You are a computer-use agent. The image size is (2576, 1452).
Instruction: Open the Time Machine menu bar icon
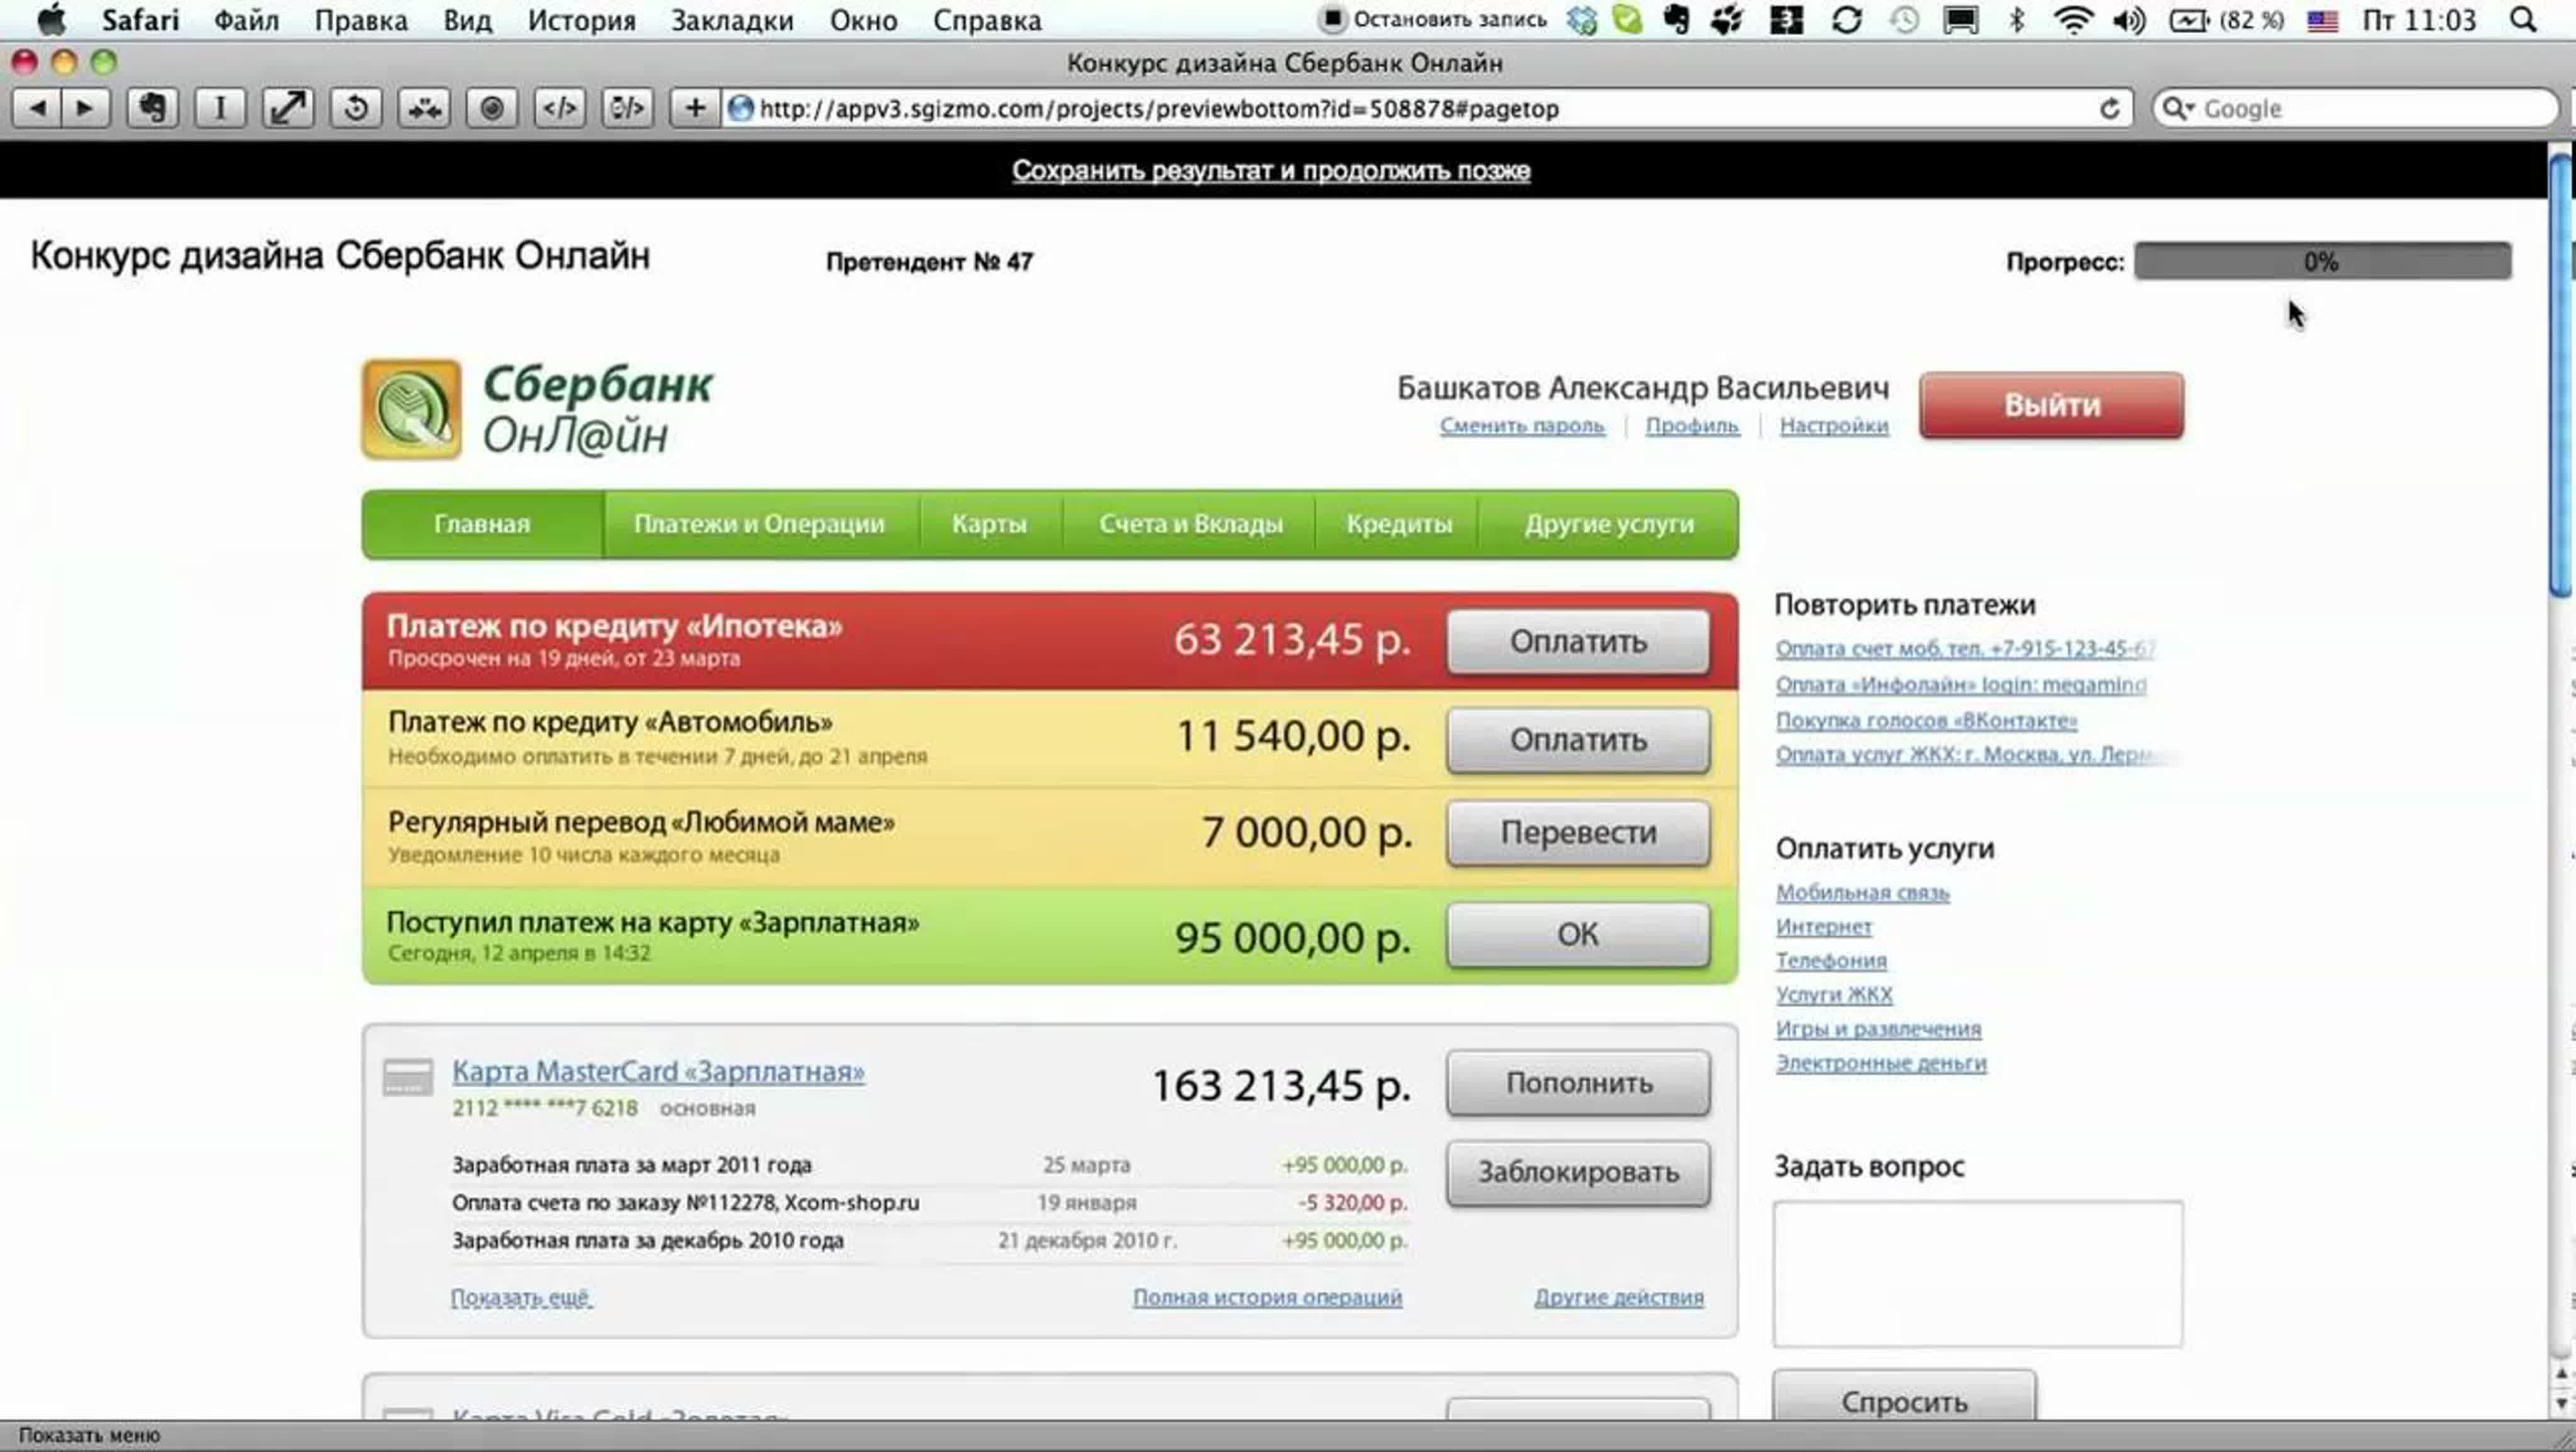coord(1905,20)
